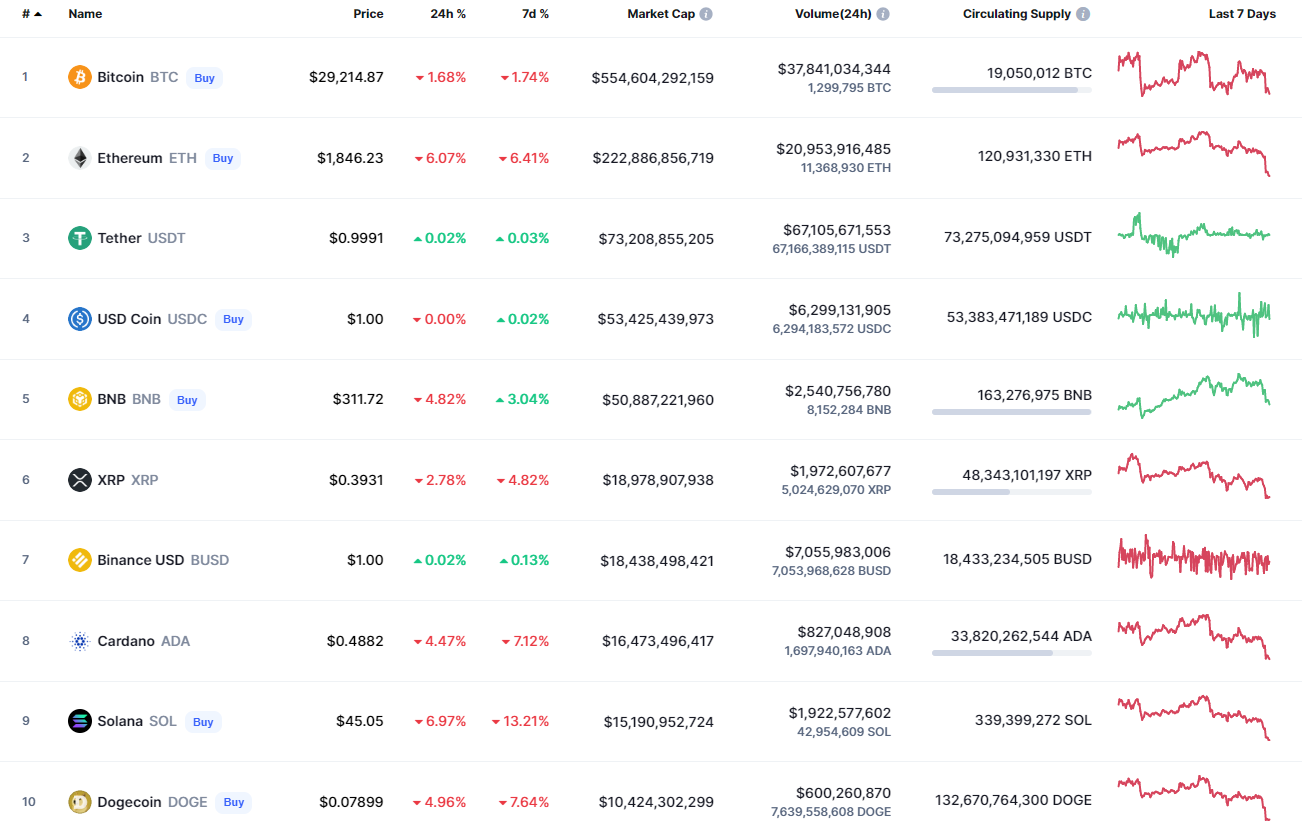Click the Tether green logo icon
The image size is (1302, 834).
tap(79, 238)
